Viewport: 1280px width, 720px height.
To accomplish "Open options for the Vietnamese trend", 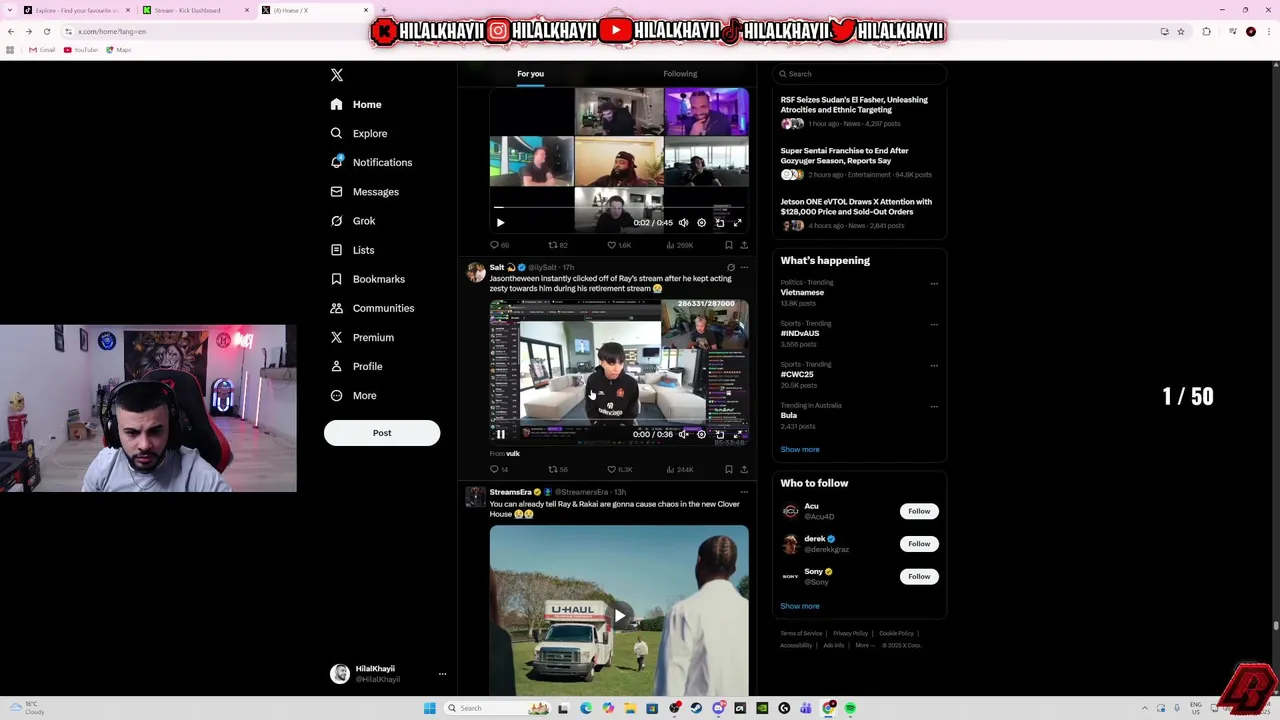I will tap(934, 284).
